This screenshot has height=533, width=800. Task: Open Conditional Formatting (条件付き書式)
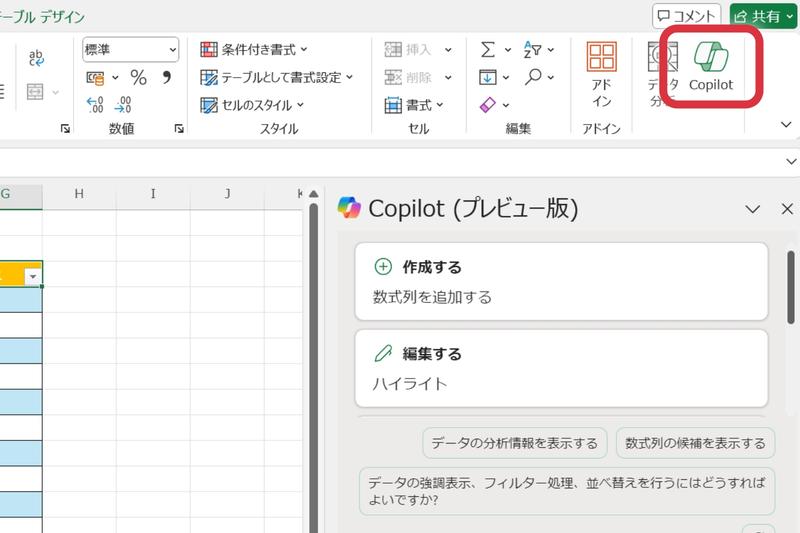click(254, 49)
